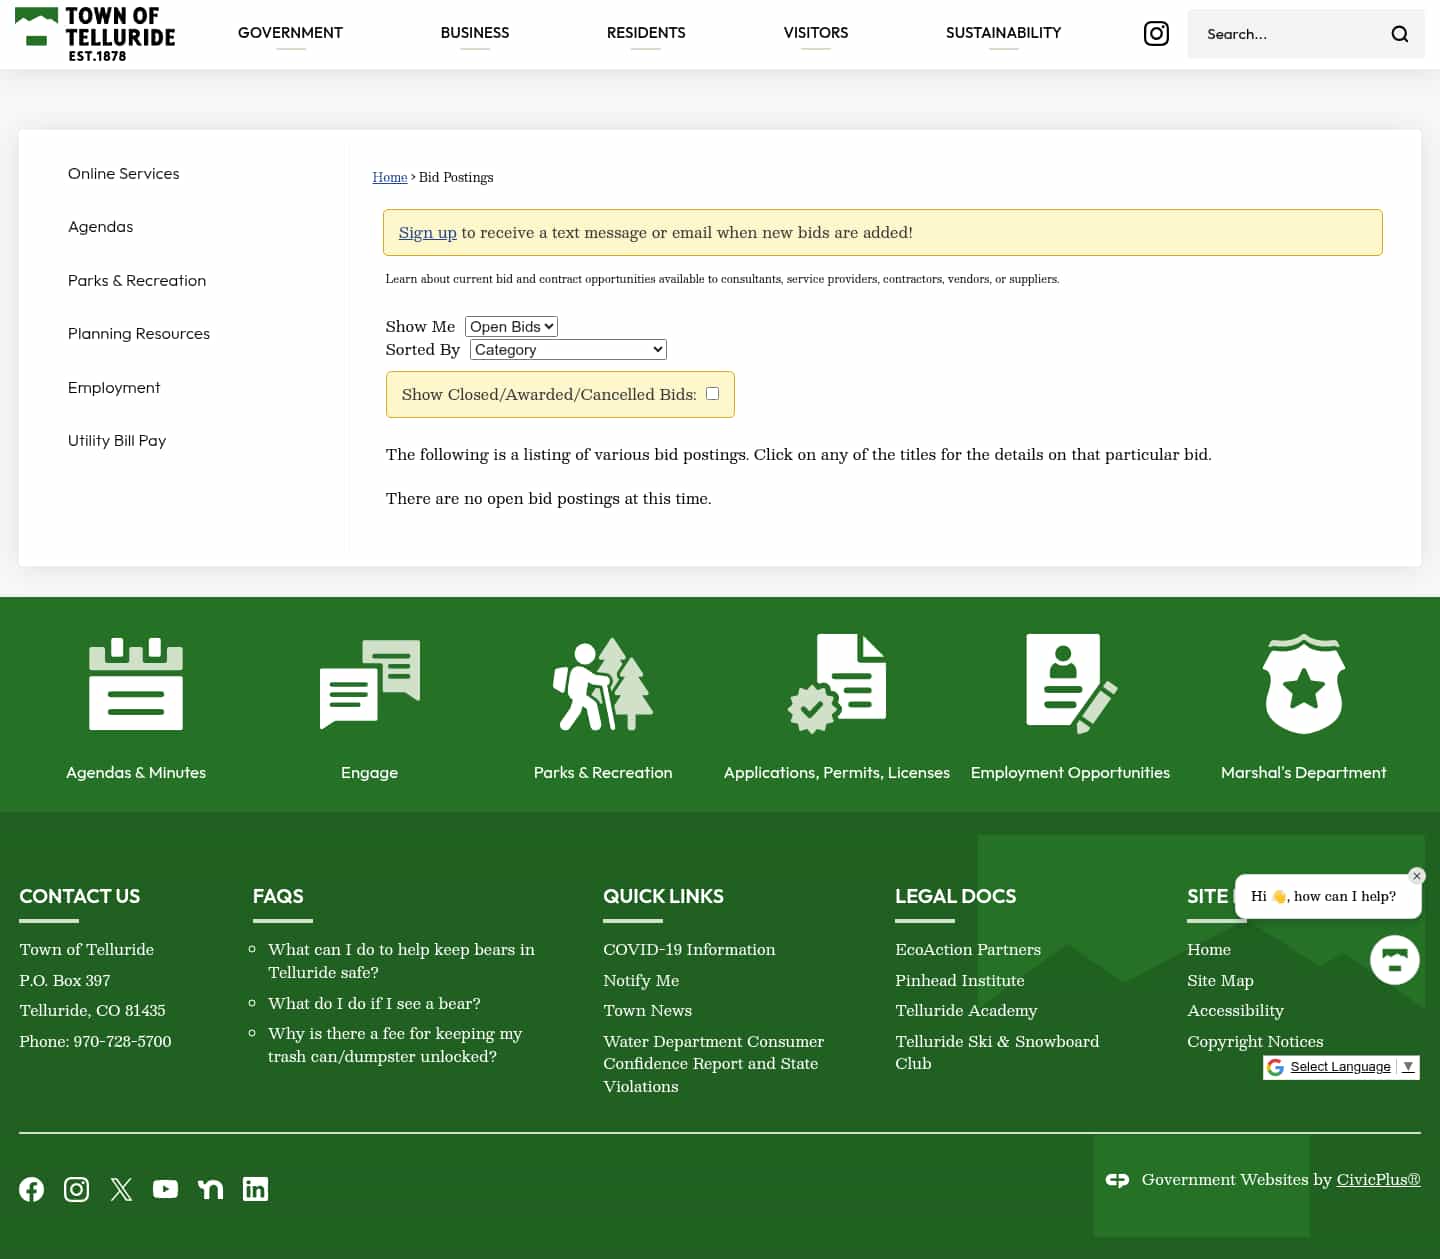This screenshot has height=1259, width=1440.
Task: Follow the COVID-19 Information quick link
Action: click(x=689, y=949)
